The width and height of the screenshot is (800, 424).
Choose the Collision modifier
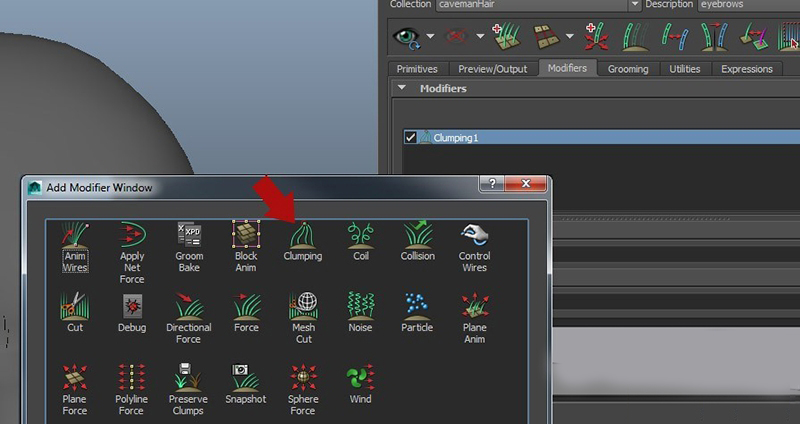point(417,242)
